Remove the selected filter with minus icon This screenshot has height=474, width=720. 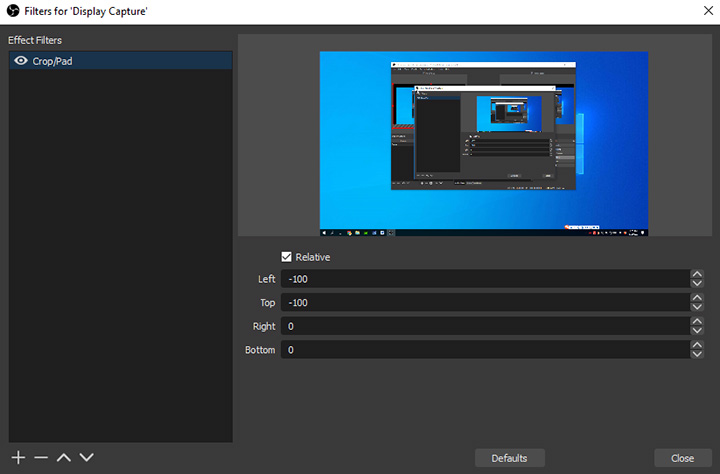tap(41, 457)
